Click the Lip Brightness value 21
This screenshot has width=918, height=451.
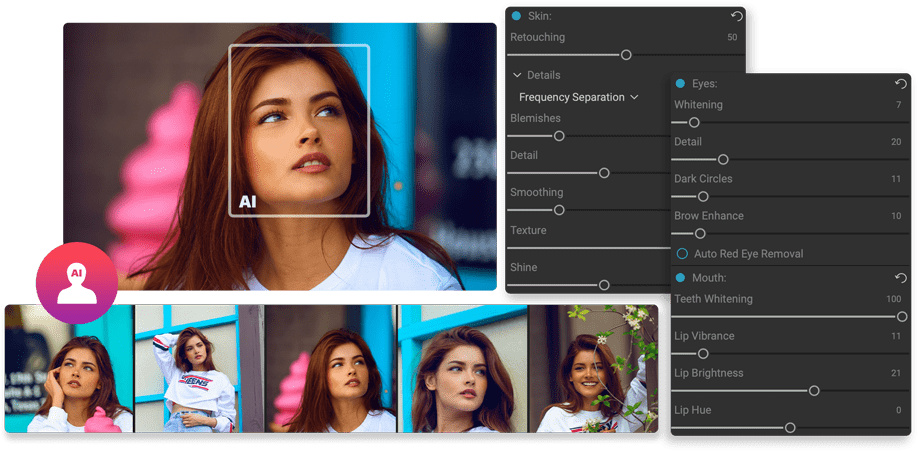click(896, 373)
